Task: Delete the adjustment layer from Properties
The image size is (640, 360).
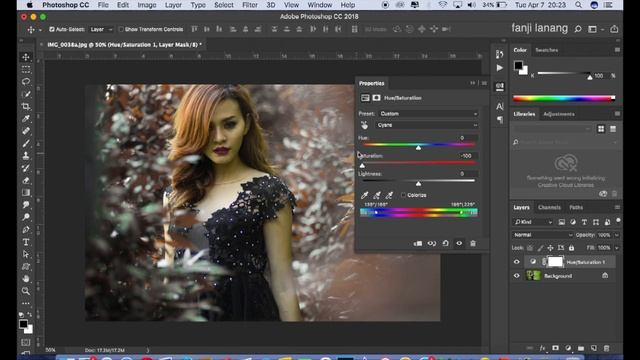Action: (473, 243)
